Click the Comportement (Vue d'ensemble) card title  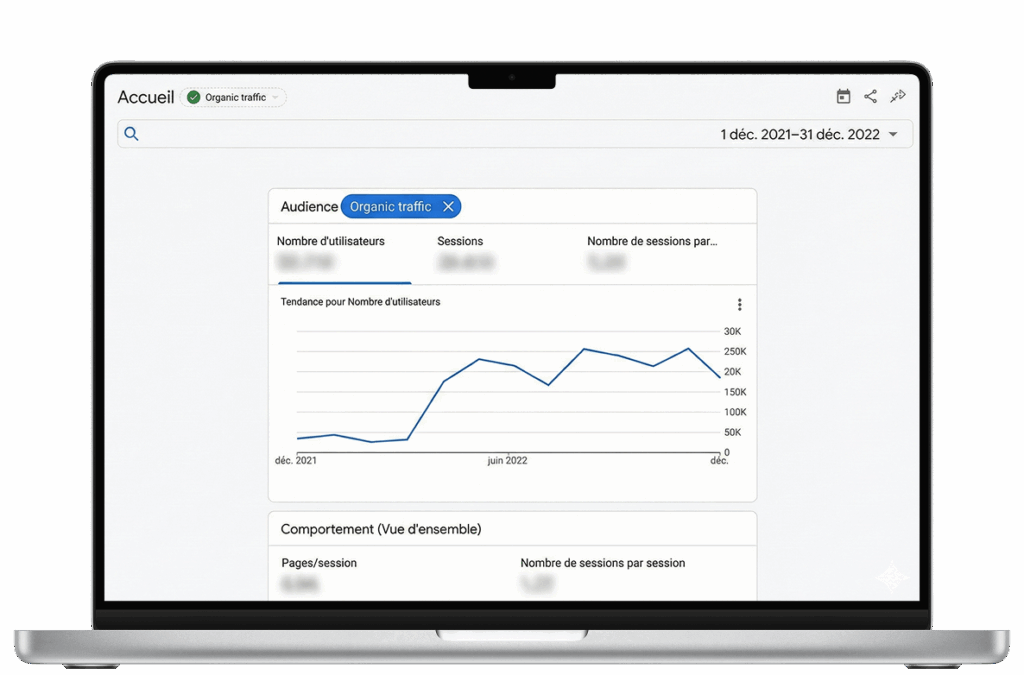pyautogui.click(x=381, y=529)
